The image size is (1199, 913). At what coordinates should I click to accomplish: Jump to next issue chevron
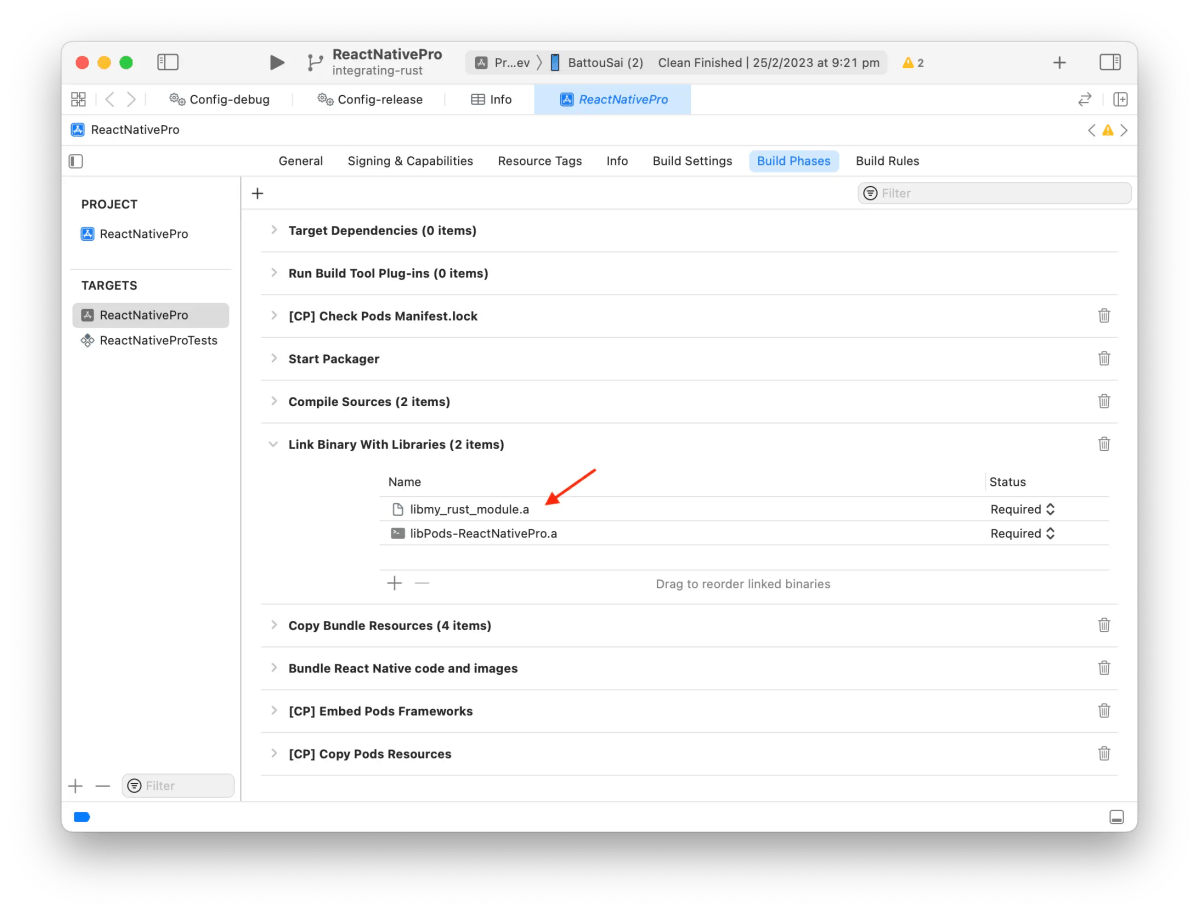1124,130
